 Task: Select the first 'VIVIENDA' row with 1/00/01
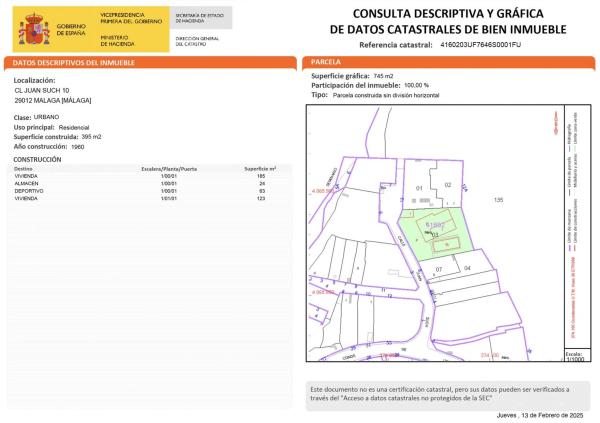coord(149,176)
